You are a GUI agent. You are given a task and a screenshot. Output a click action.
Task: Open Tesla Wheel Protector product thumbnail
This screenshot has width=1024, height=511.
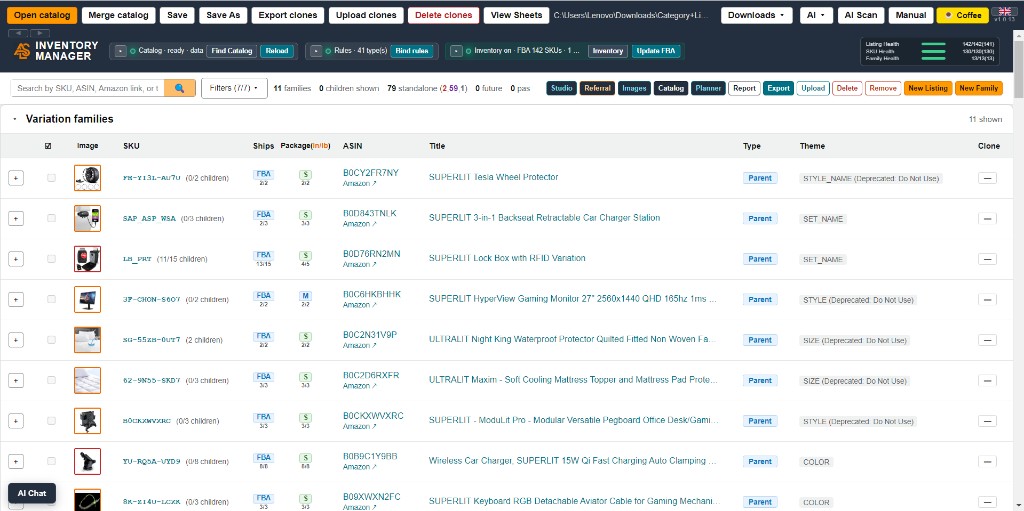tap(88, 178)
